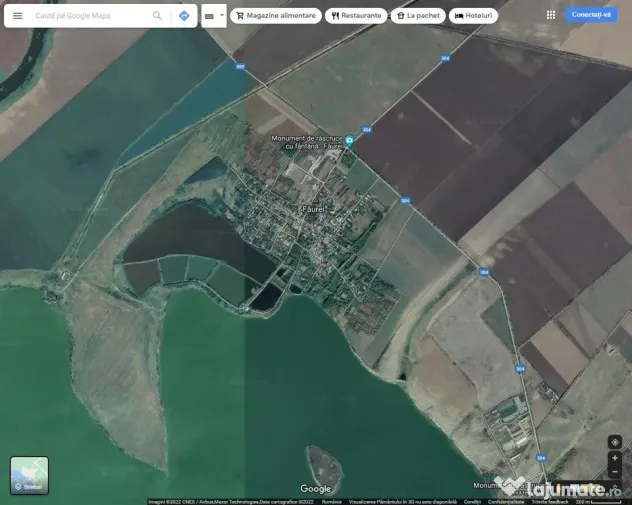Focus the Căutați pe Google Maps field
632x505 pixels.
point(88,16)
